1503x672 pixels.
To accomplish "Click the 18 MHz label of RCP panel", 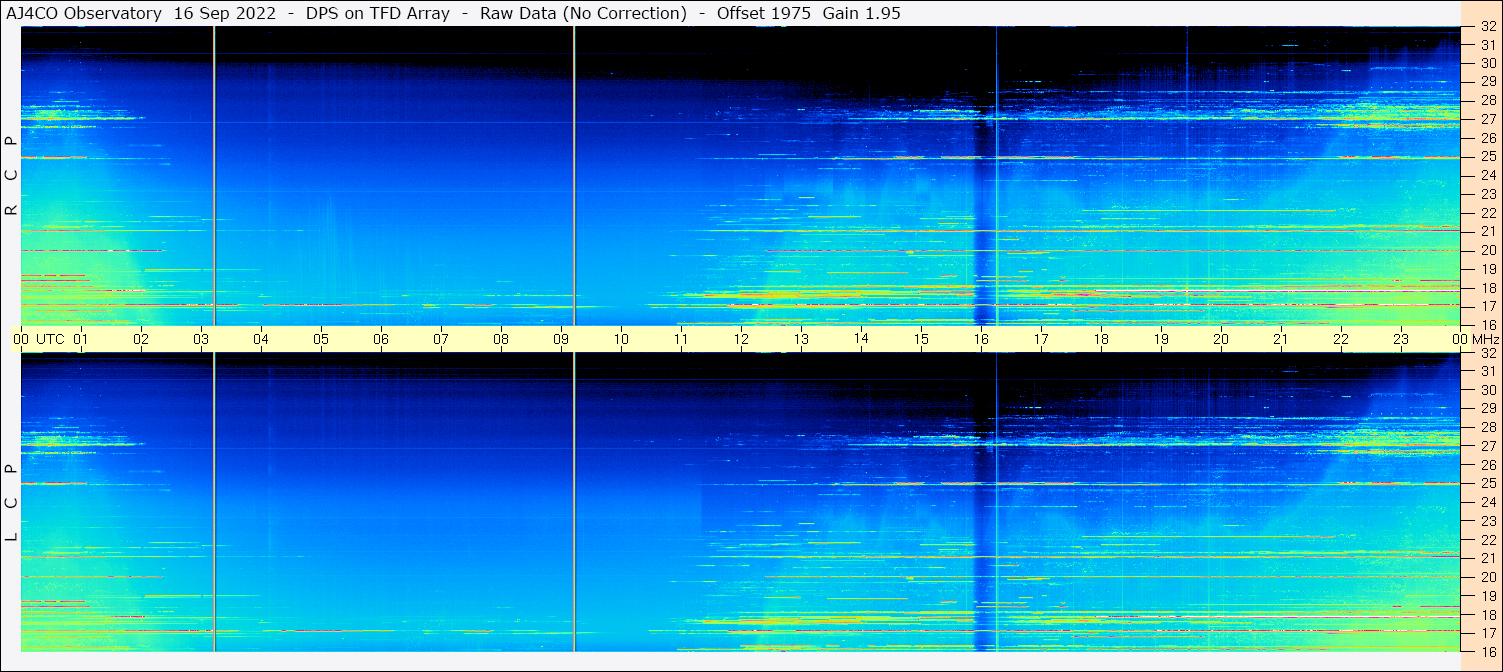I will (x=1487, y=288).
